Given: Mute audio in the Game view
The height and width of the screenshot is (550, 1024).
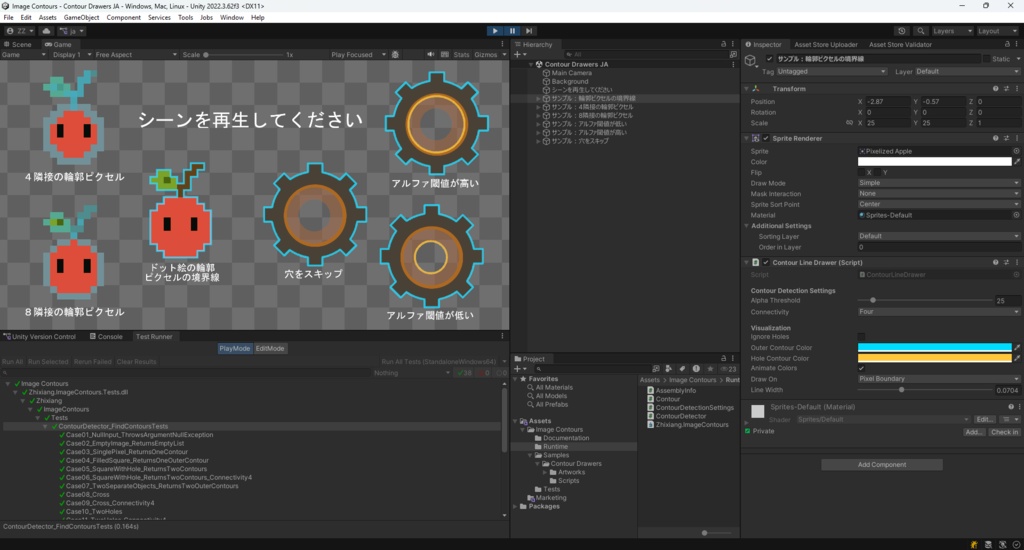Looking at the screenshot, I should coord(430,55).
